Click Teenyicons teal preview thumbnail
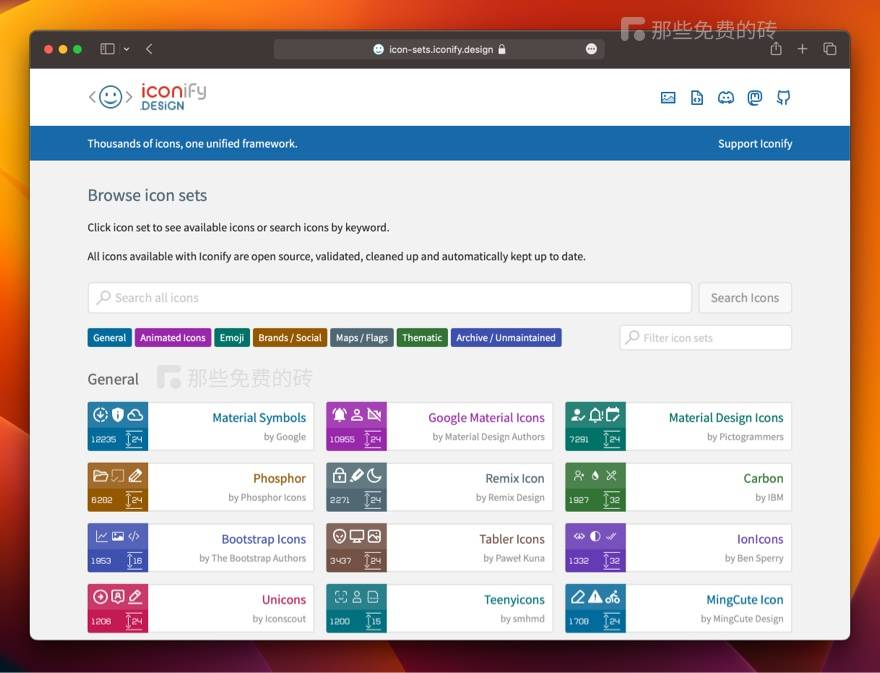 point(356,608)
